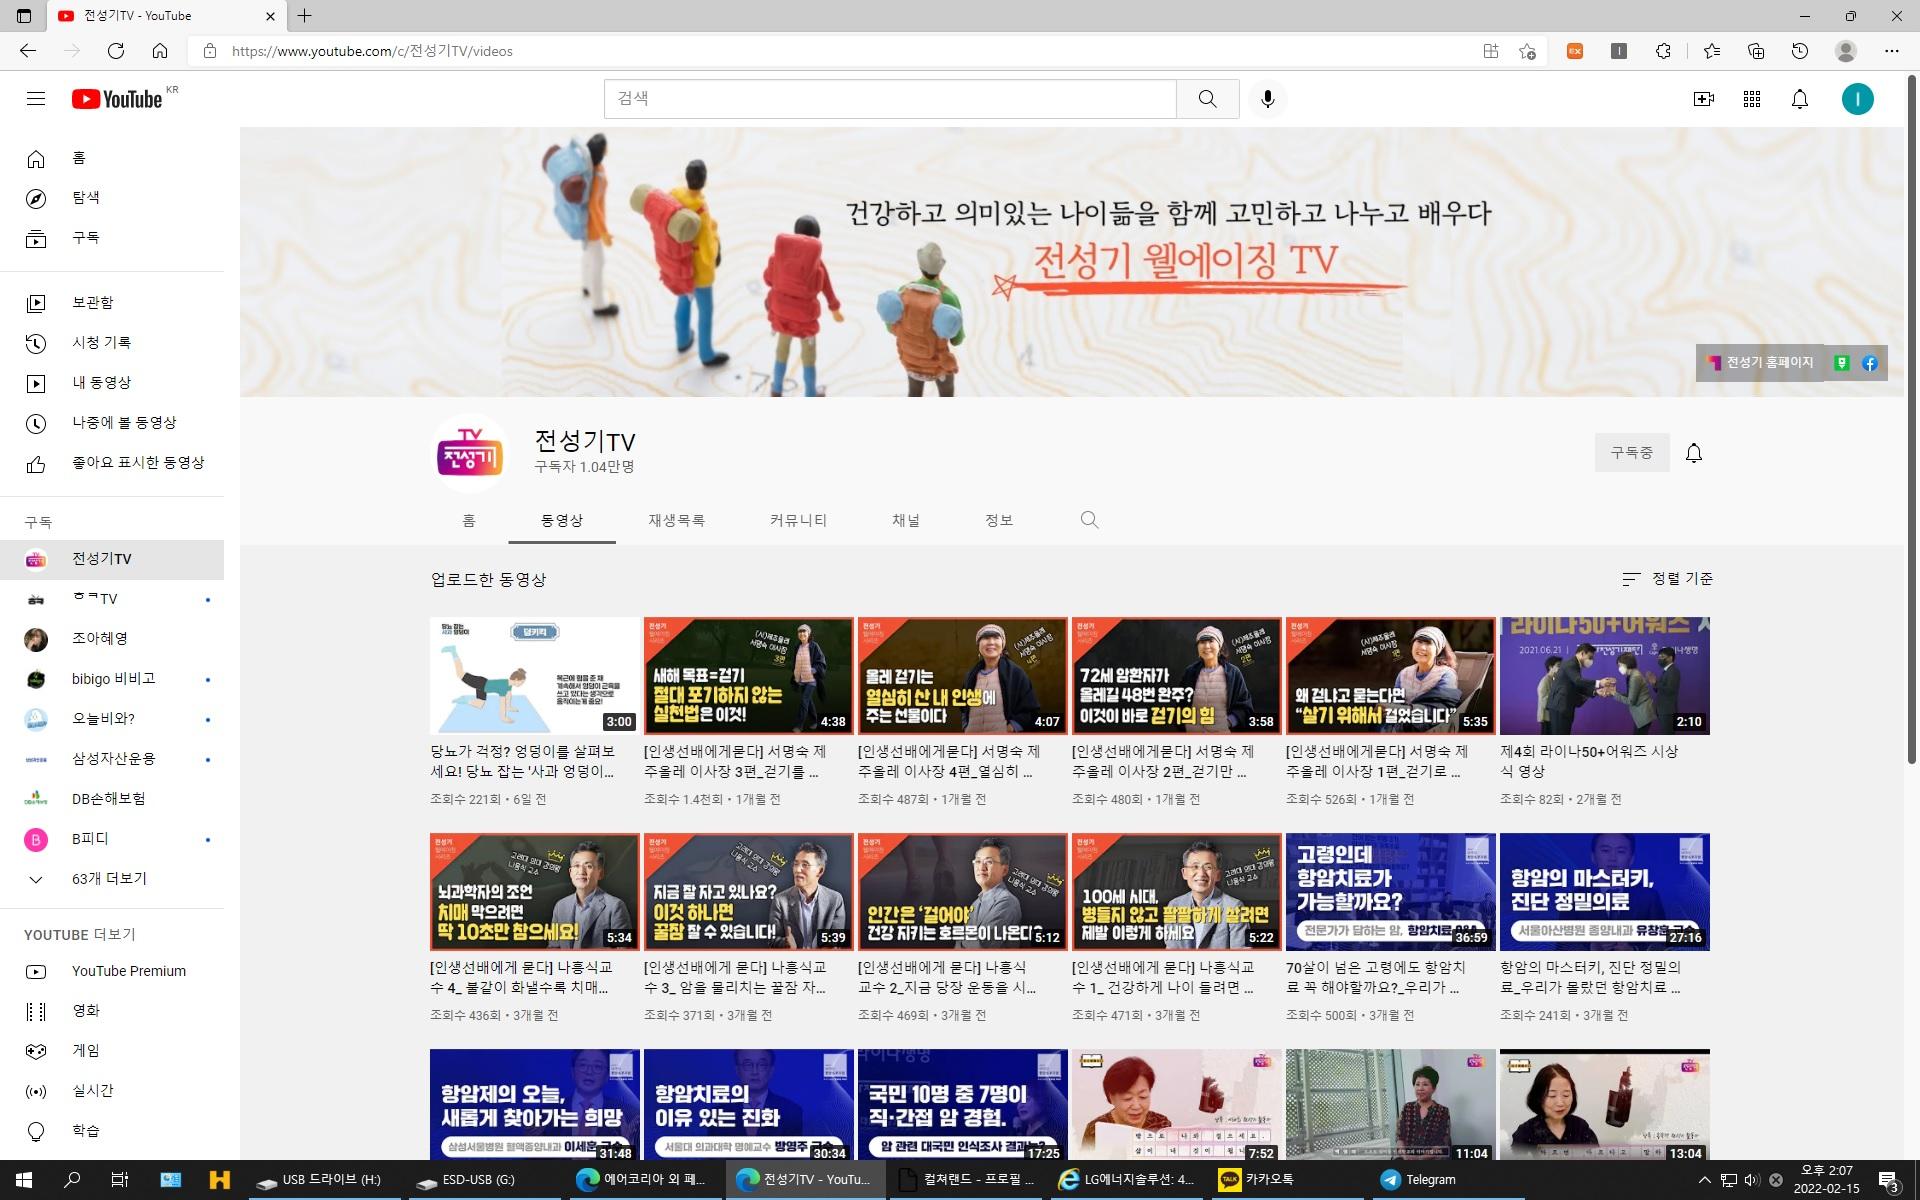Open 삼성자산운용 subscription channel
Image resolution: width=1920 pixels, height=1200 pixels.
tap(112, 759)
